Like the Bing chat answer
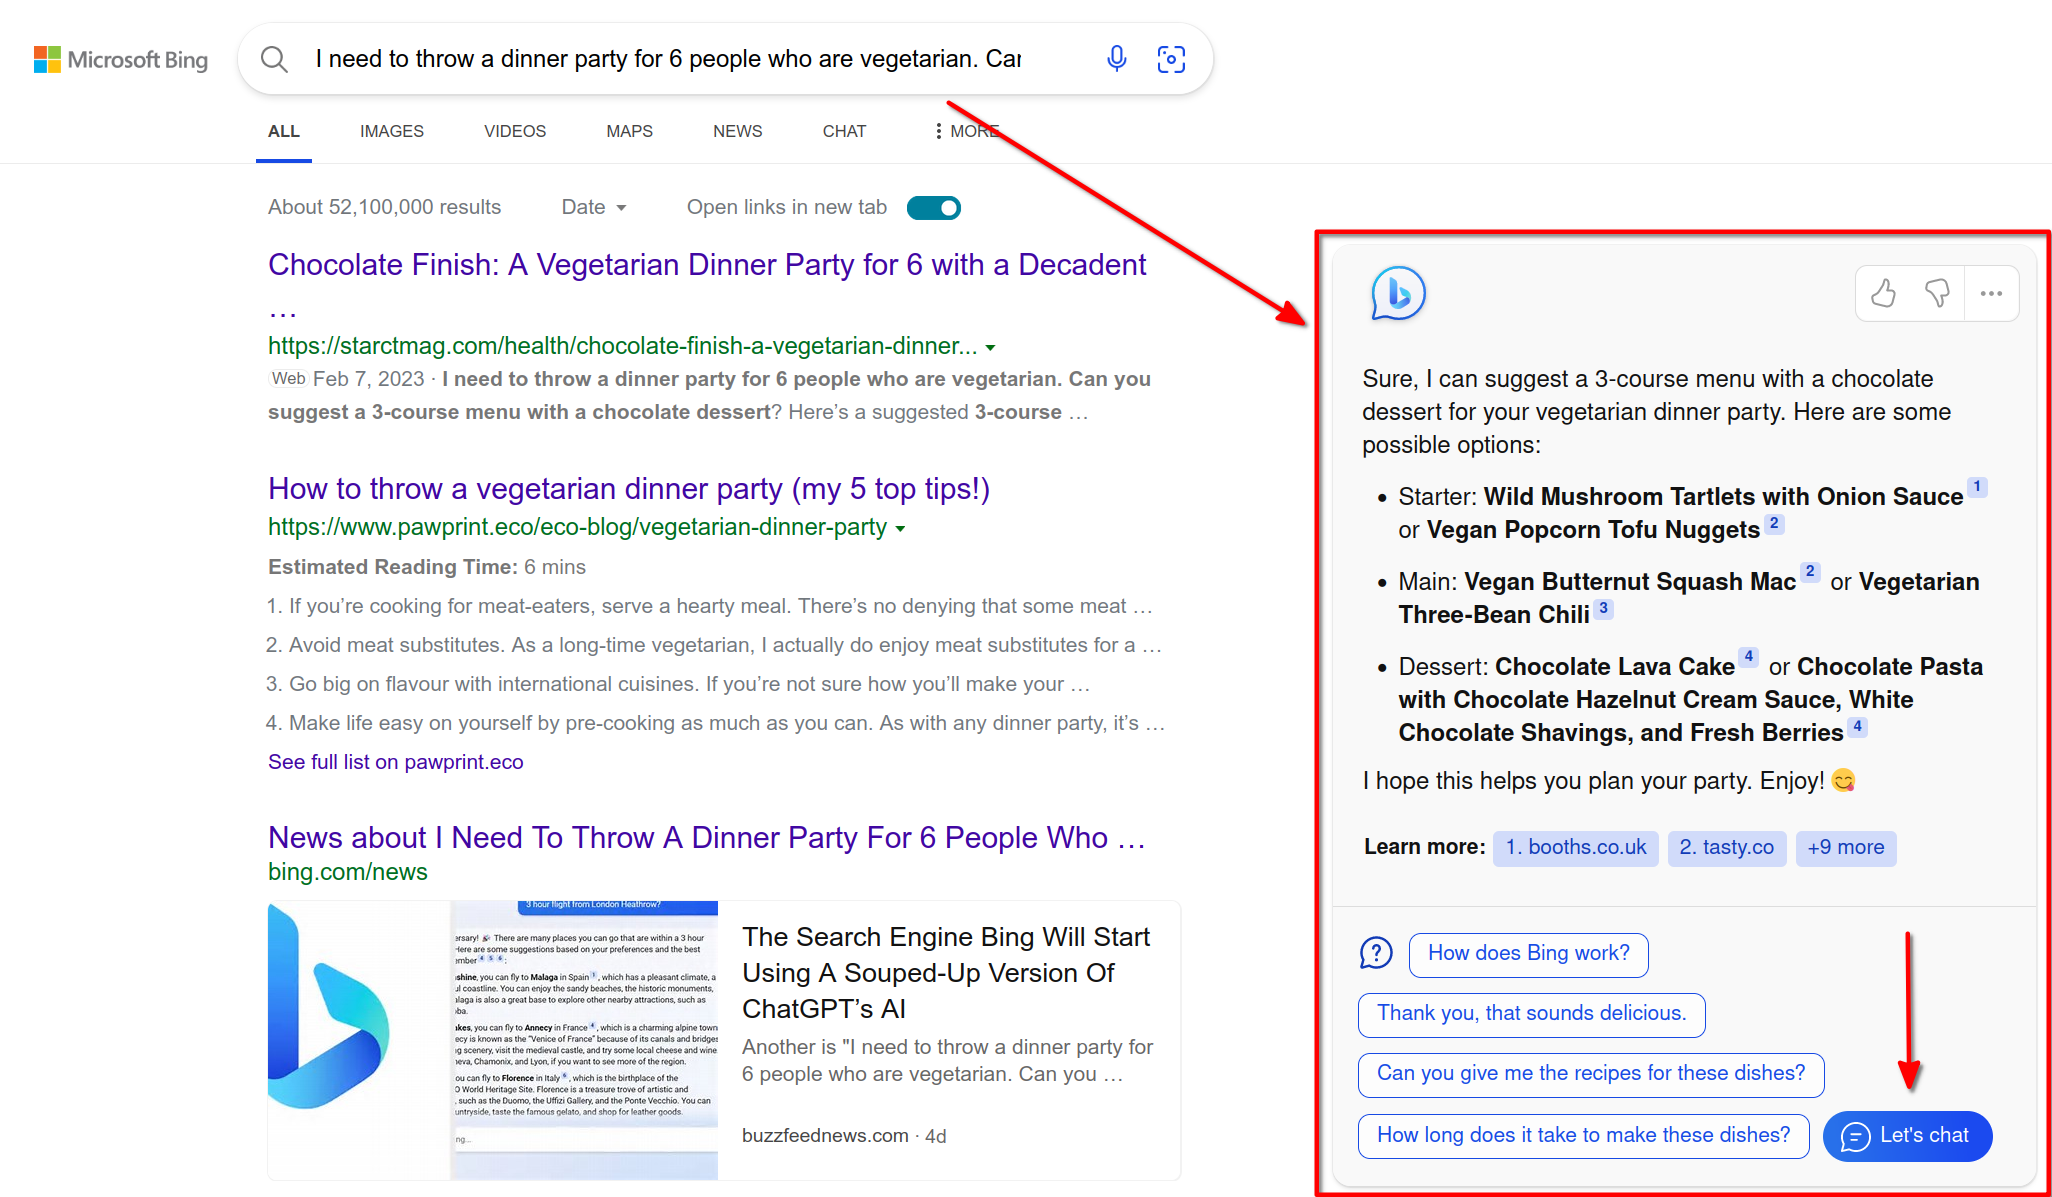This screenshot has height=1197, width=2052. (1883, 293)
